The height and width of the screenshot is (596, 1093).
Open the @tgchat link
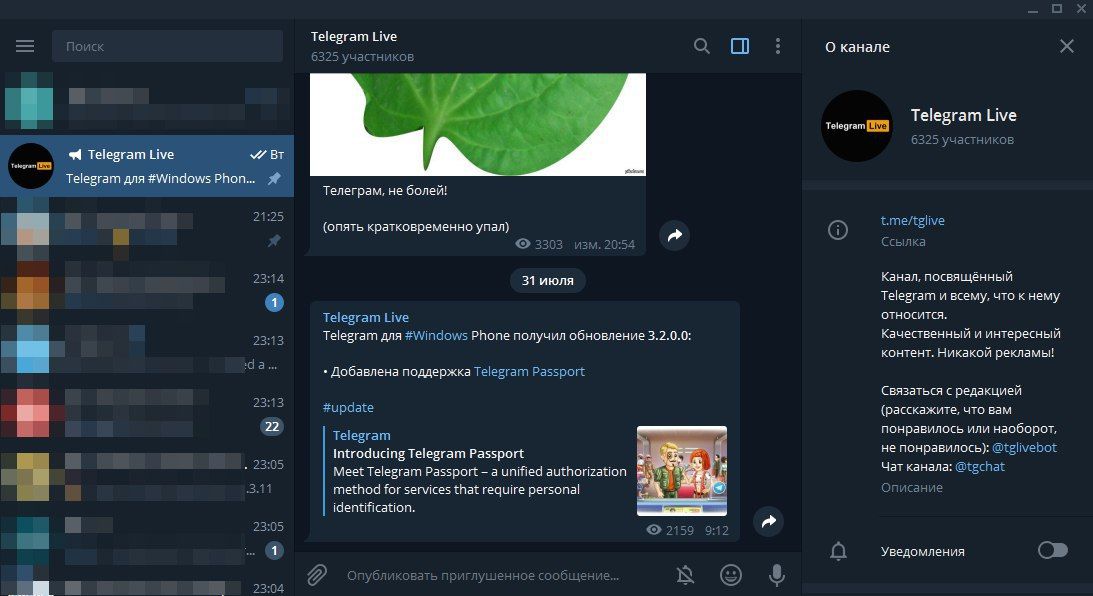[979, 466]
